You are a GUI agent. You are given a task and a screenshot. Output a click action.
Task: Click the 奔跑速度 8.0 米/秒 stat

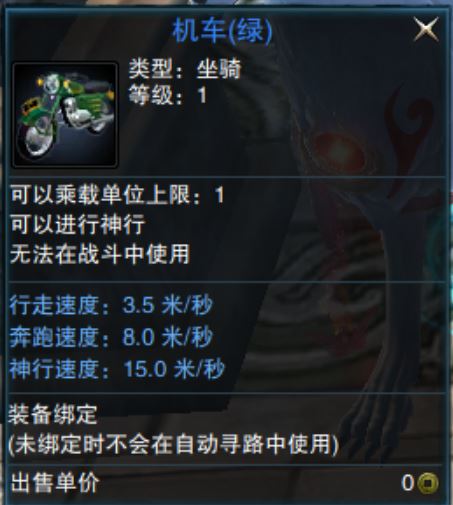coord(111,337)
